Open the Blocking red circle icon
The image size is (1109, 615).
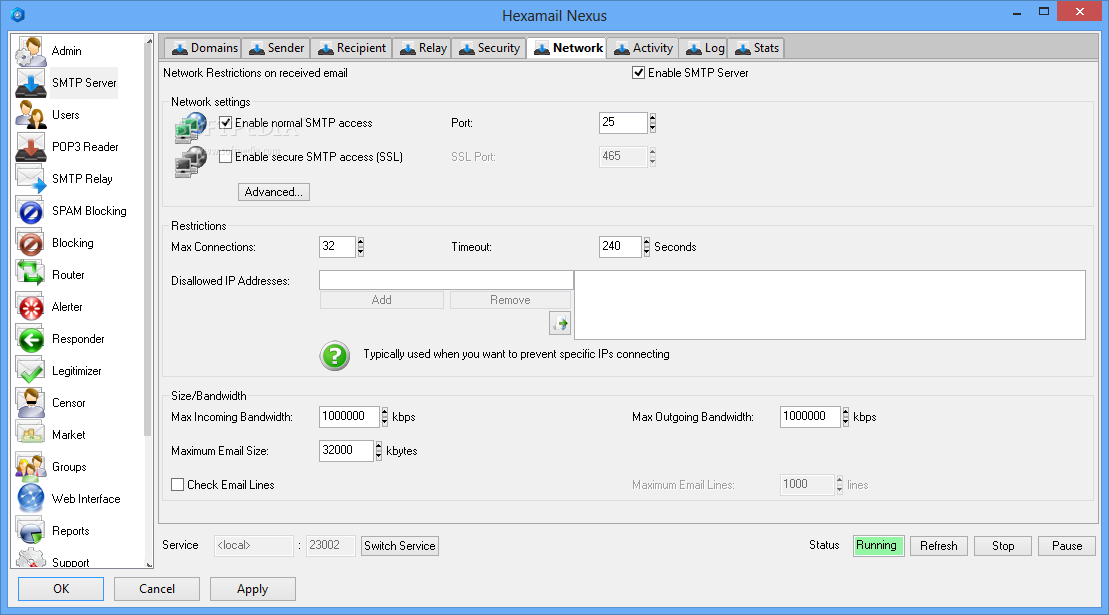click(30, 243)
